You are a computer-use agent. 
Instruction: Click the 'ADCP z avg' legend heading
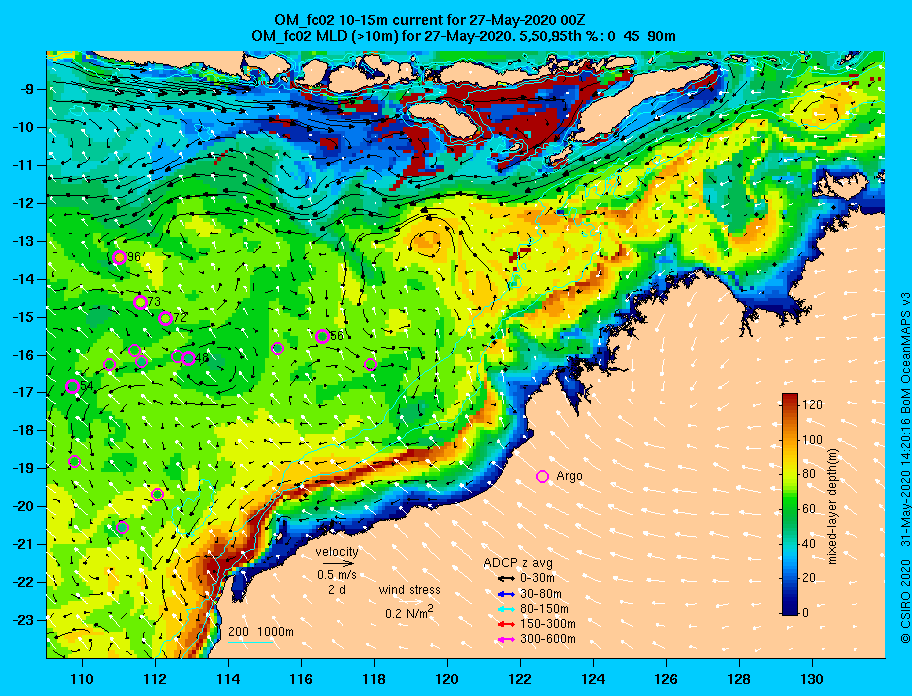(x=518, y=563)
